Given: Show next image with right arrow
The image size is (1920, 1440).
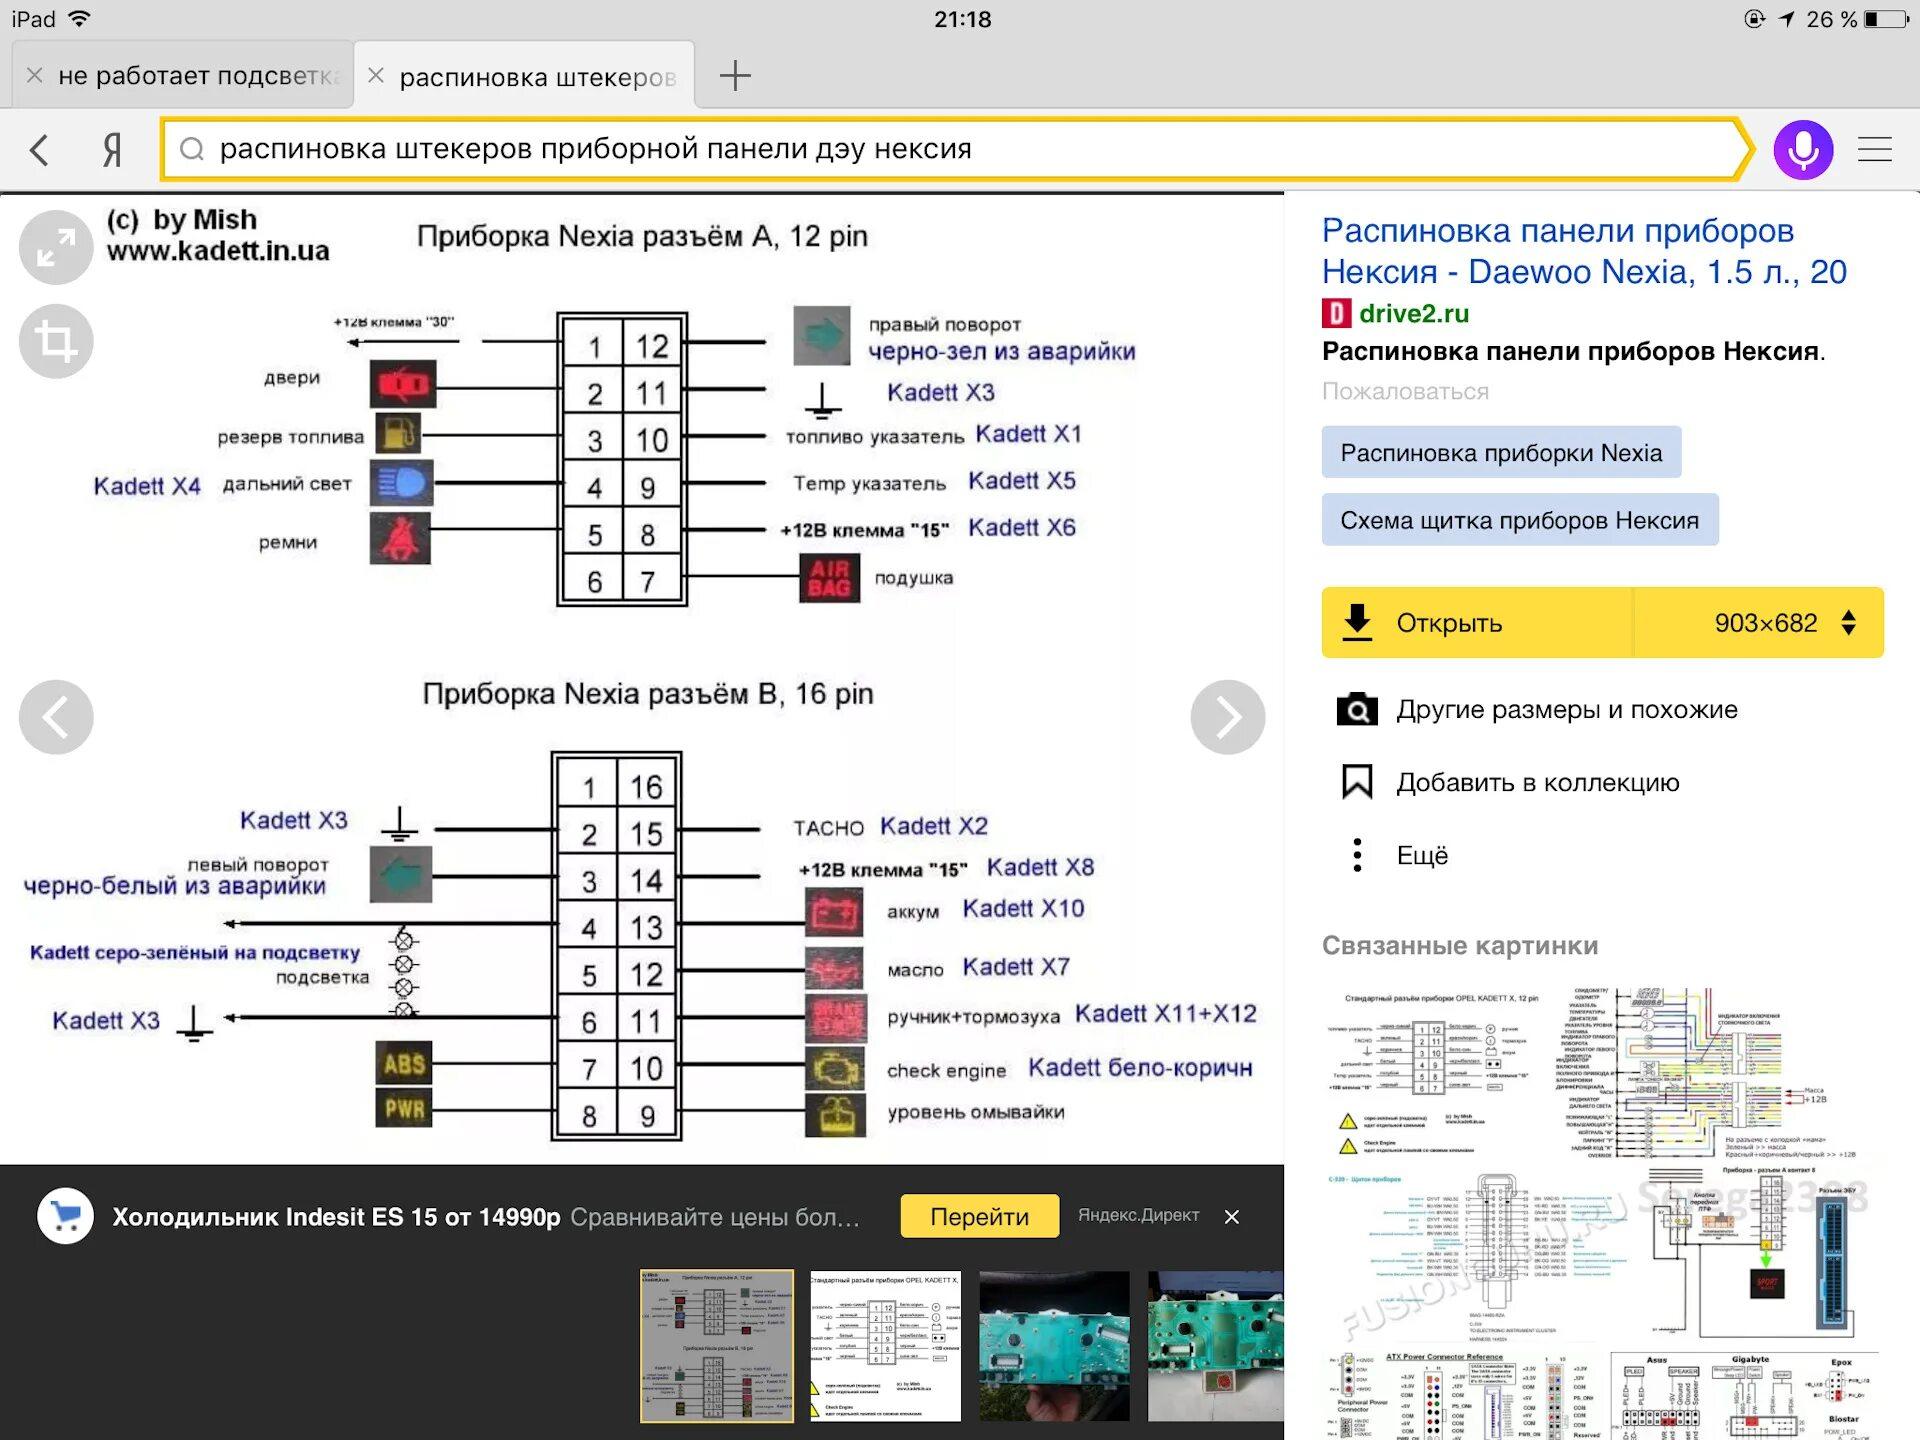Looking at the screenshot, I should click(x=1227, y=717).
